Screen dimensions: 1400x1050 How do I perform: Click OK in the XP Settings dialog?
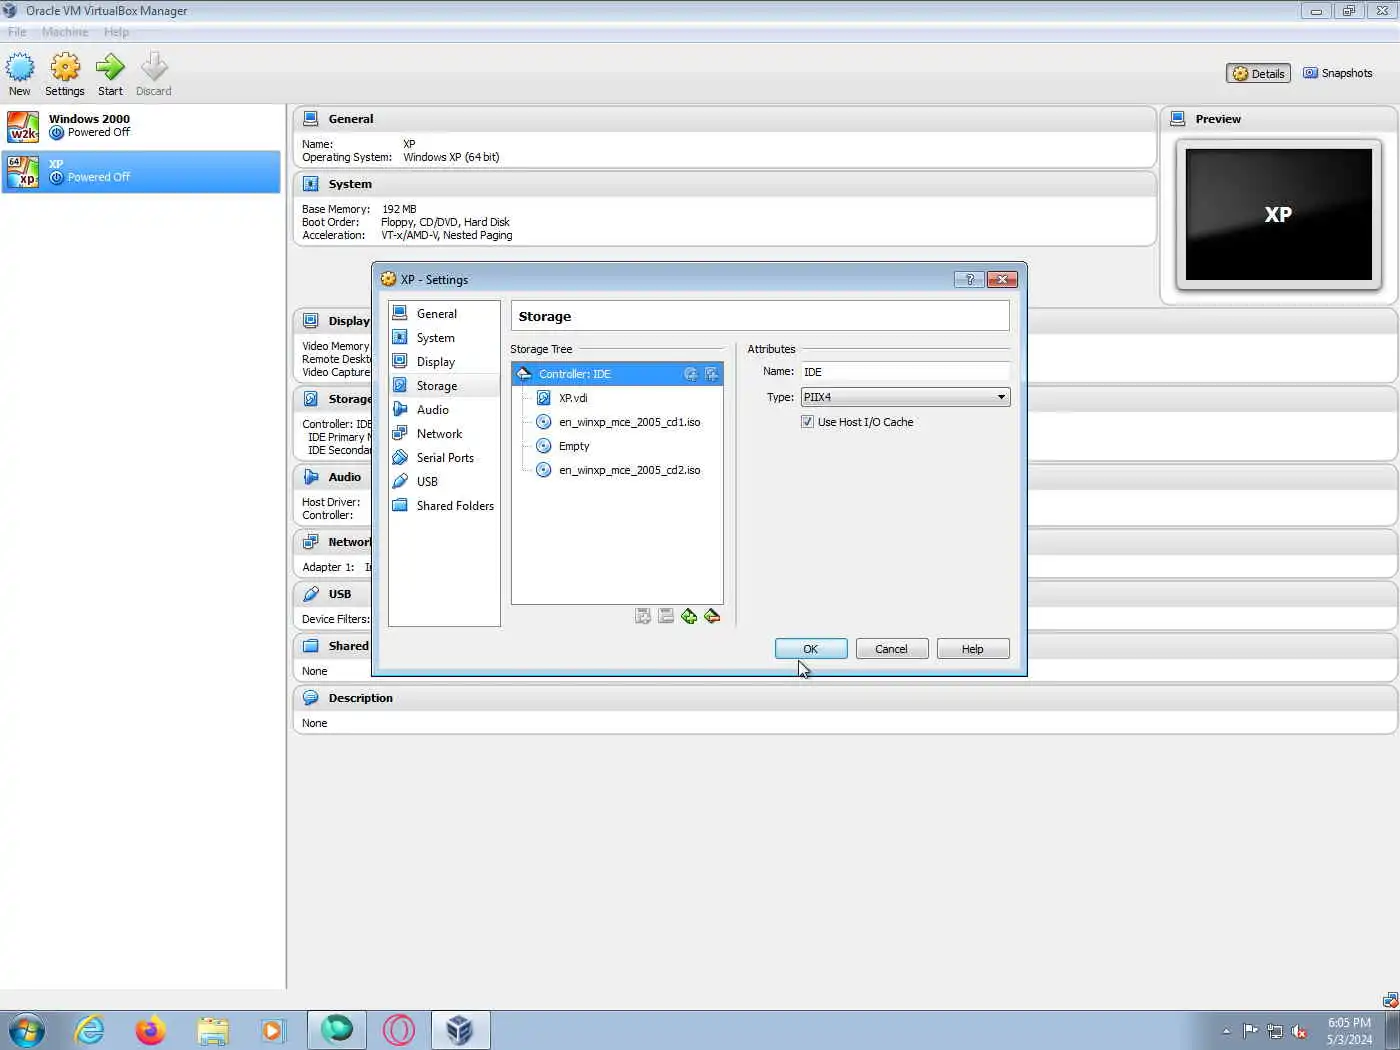tap(811, 649)
